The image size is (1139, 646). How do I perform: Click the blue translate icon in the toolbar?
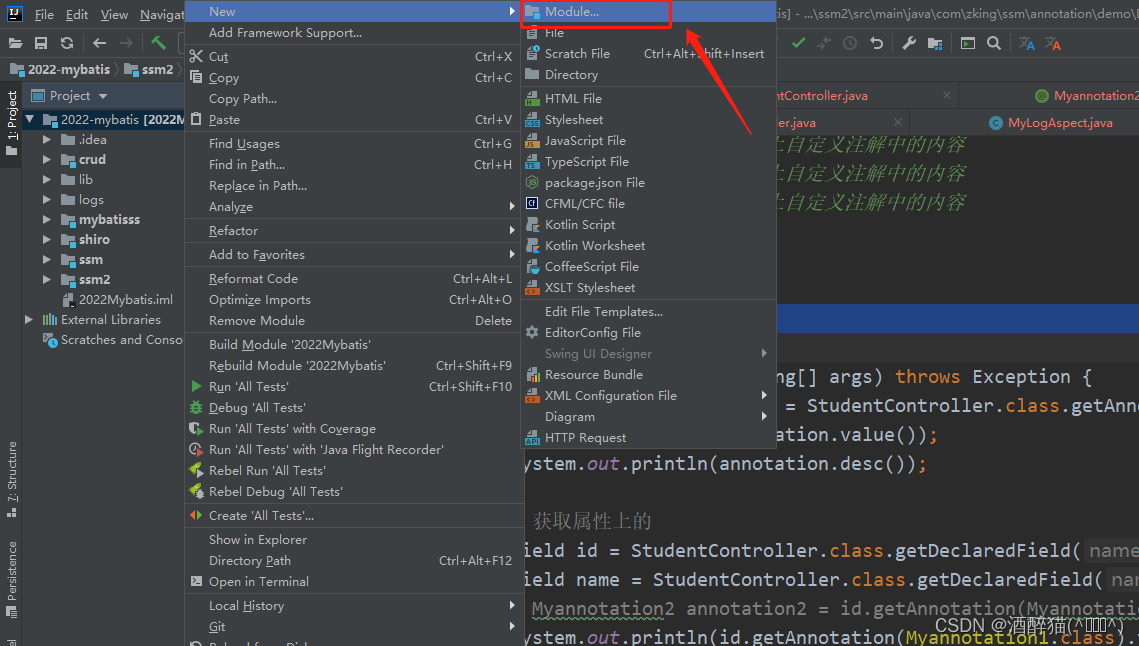point(1027,45)
